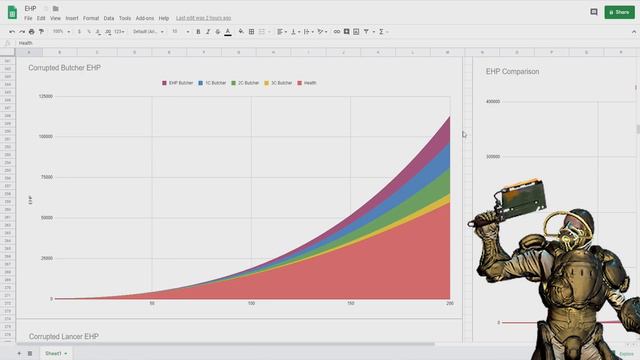The height and width of the screenshot is (360, 640).
Task: Open the functions sigma menu
Action: 381,31
